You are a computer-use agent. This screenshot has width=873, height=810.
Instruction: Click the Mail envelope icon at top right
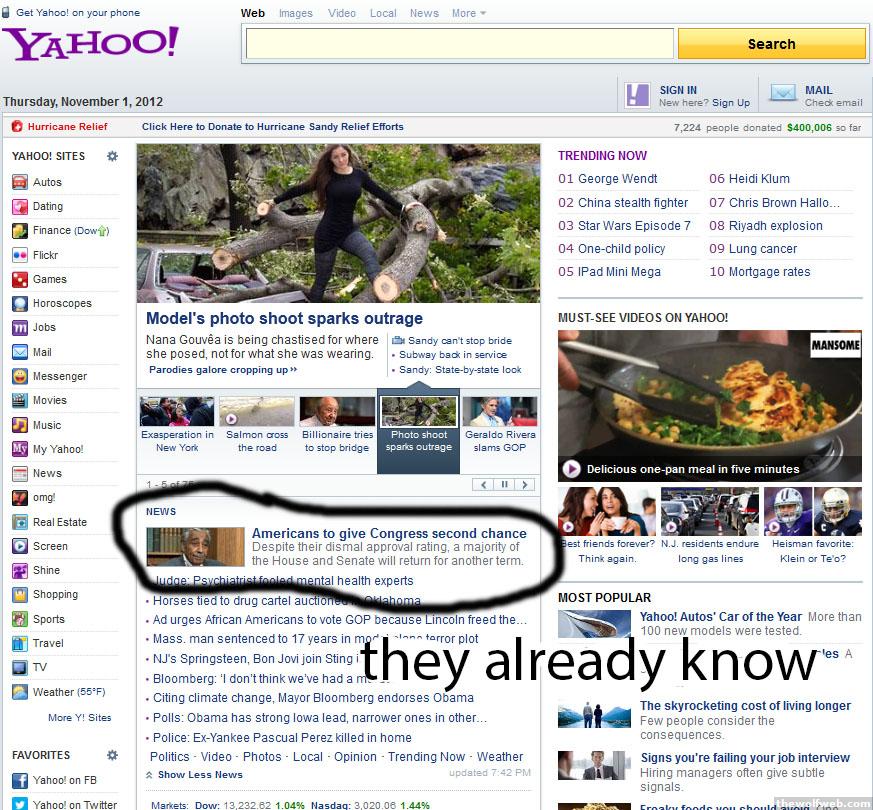(783, 95)
